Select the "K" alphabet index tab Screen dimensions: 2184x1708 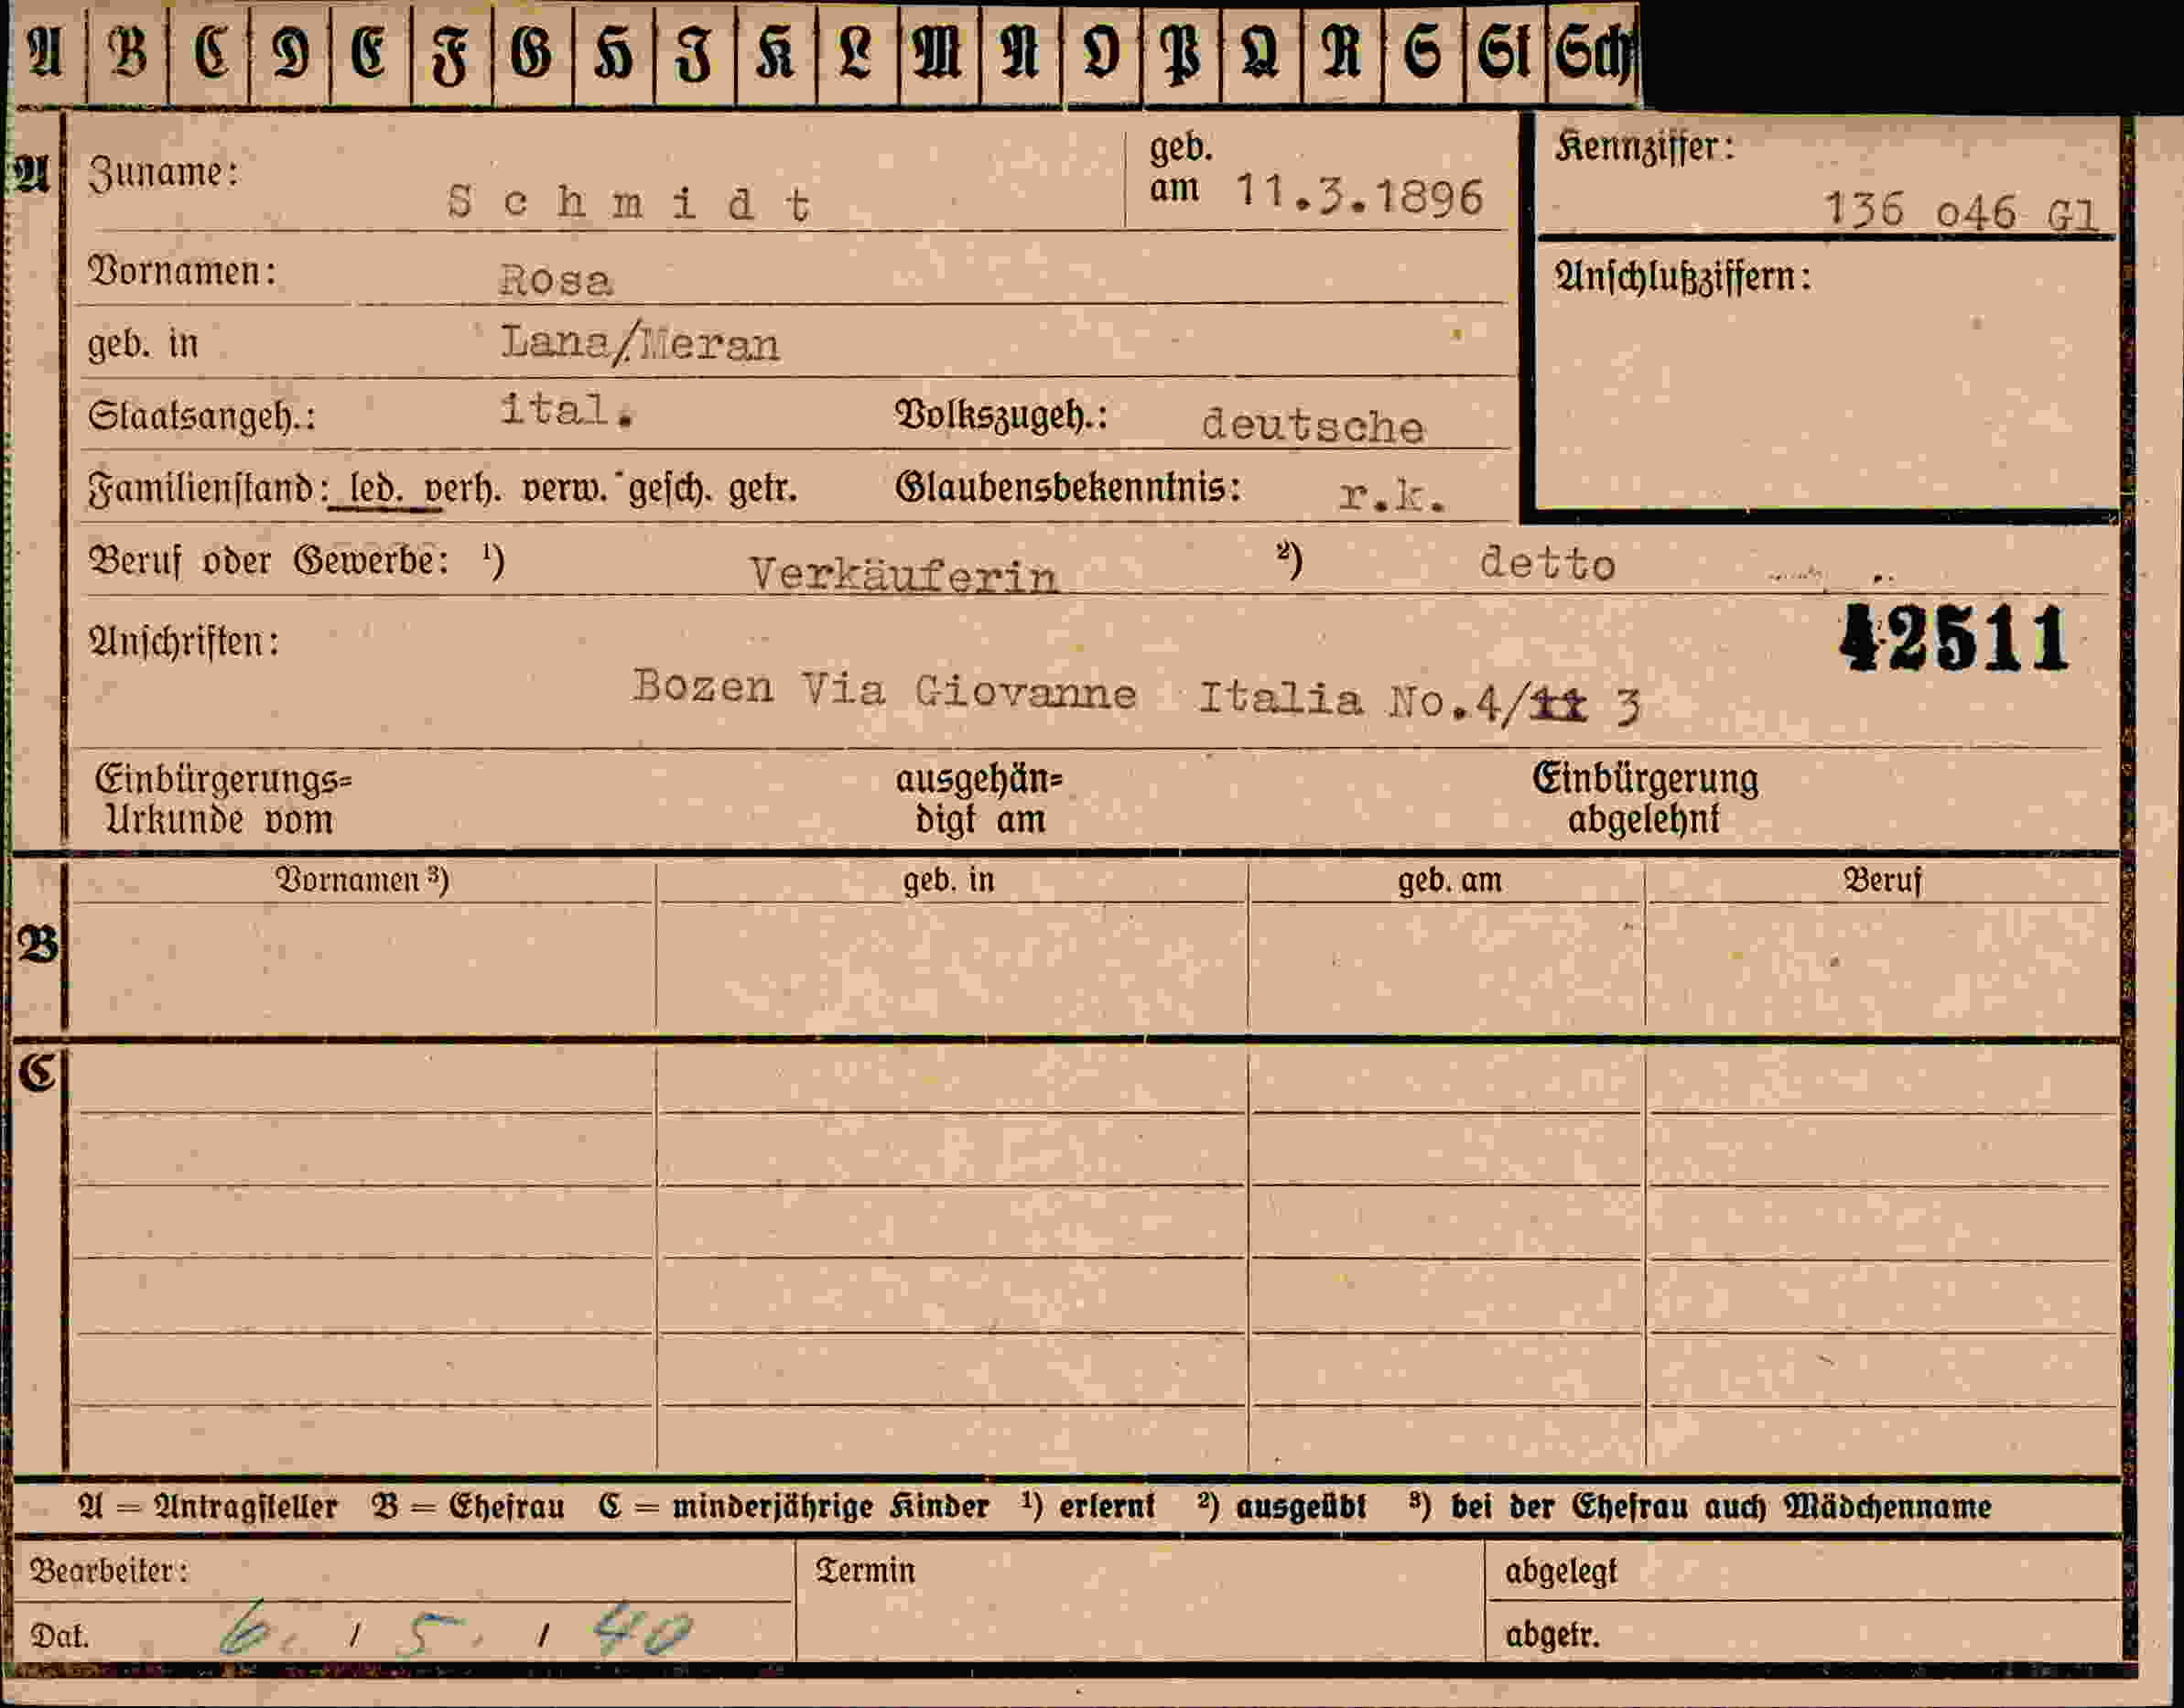point(776,54)
